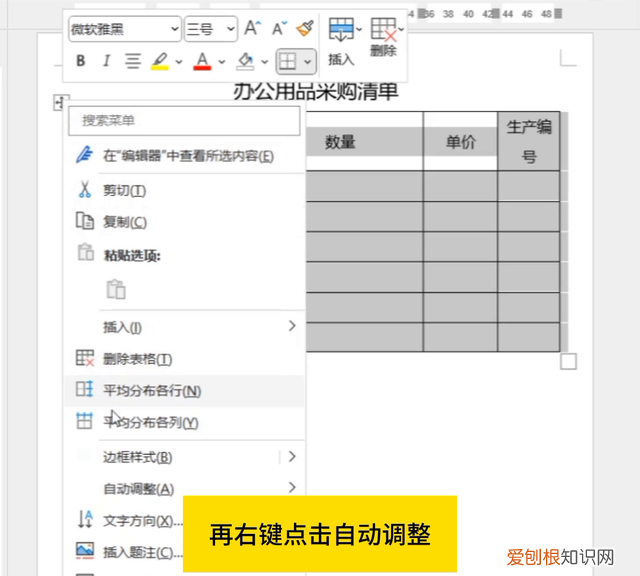Click the 插入 label in mini toolbar
Viewport: 640px width, 576px height.
[341, 59]
